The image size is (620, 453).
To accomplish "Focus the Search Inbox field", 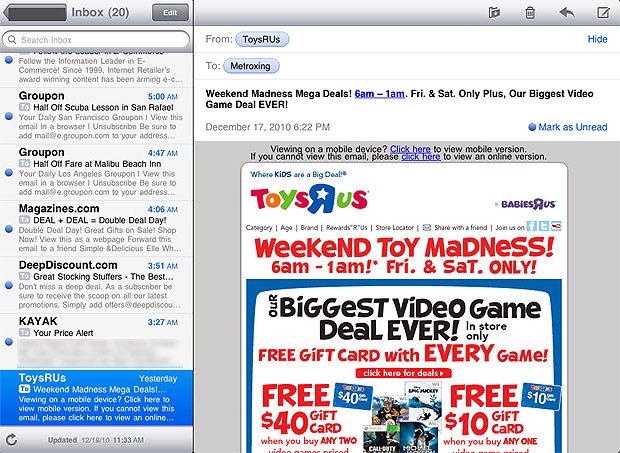I will 96,40.
